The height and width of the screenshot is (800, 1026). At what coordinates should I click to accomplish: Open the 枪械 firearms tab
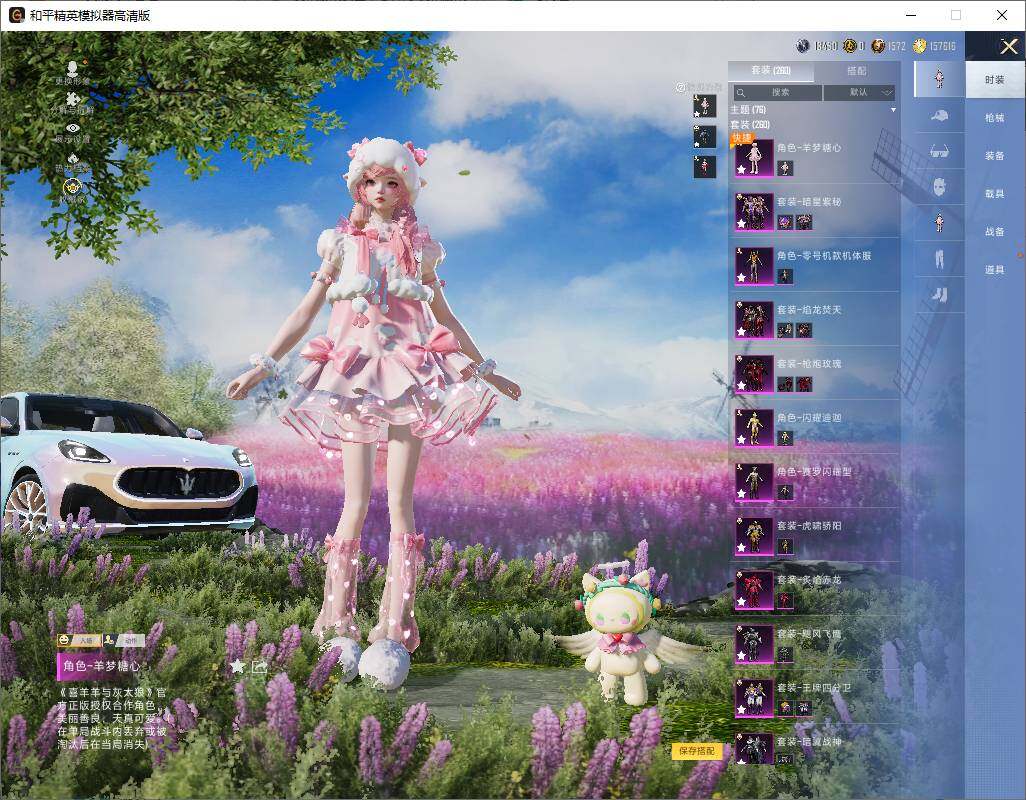pyautogui.click(x=995, y=118)
